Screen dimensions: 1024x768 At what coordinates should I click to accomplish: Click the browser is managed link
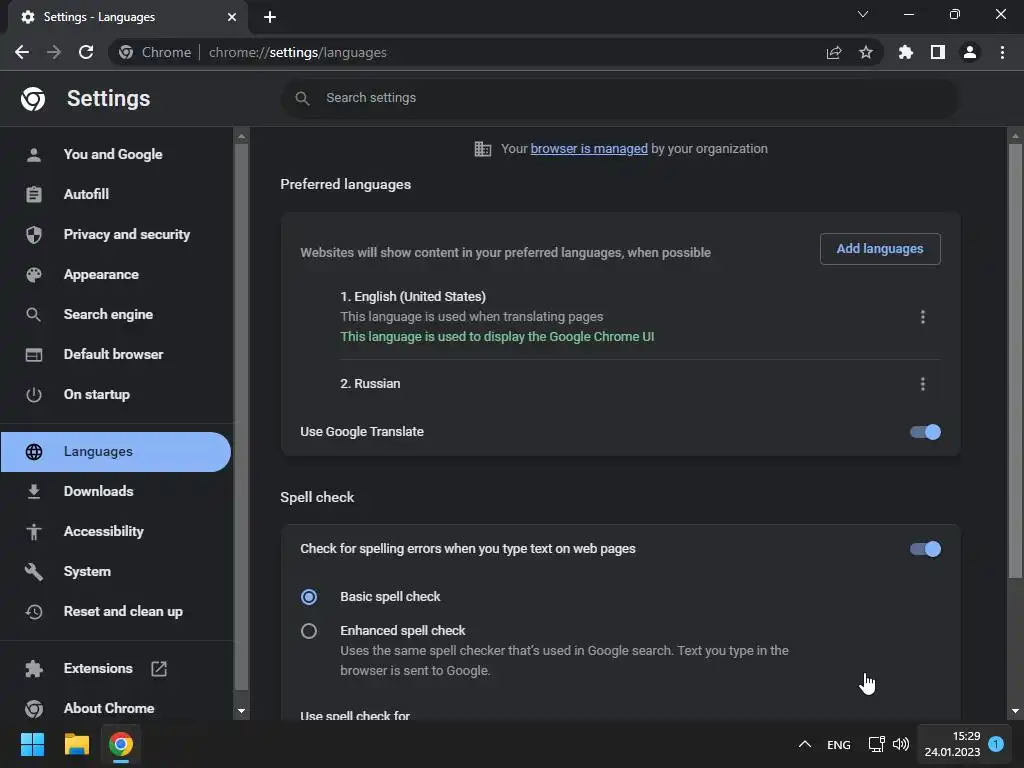pyautogui.click(x=589, y=149)
